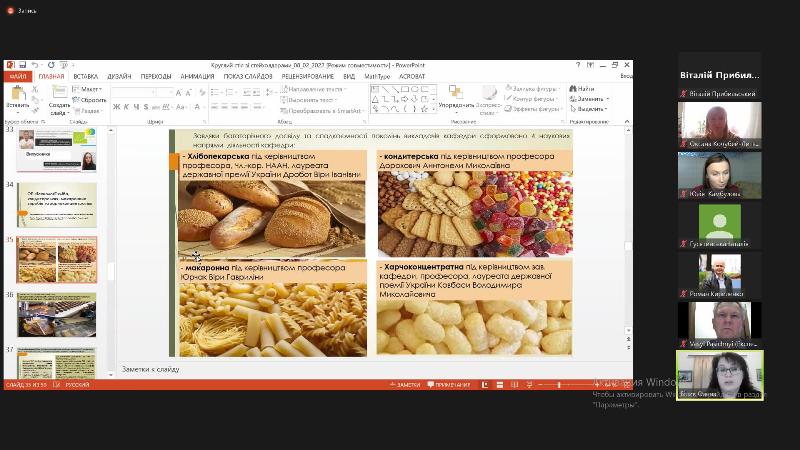Clear formatting eraser icon in Font group

(202, 92)
